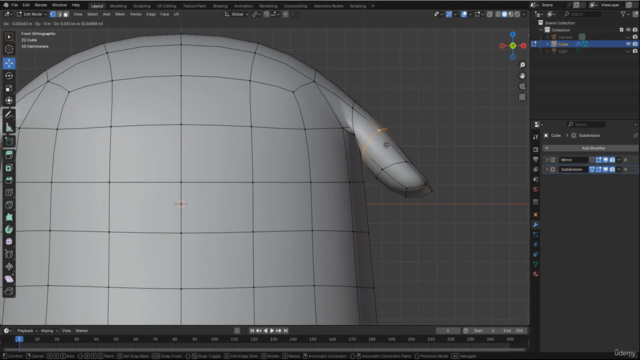Open Render properties tab
The width and height of the screenshot is (640, 360).
pos(536,149)
